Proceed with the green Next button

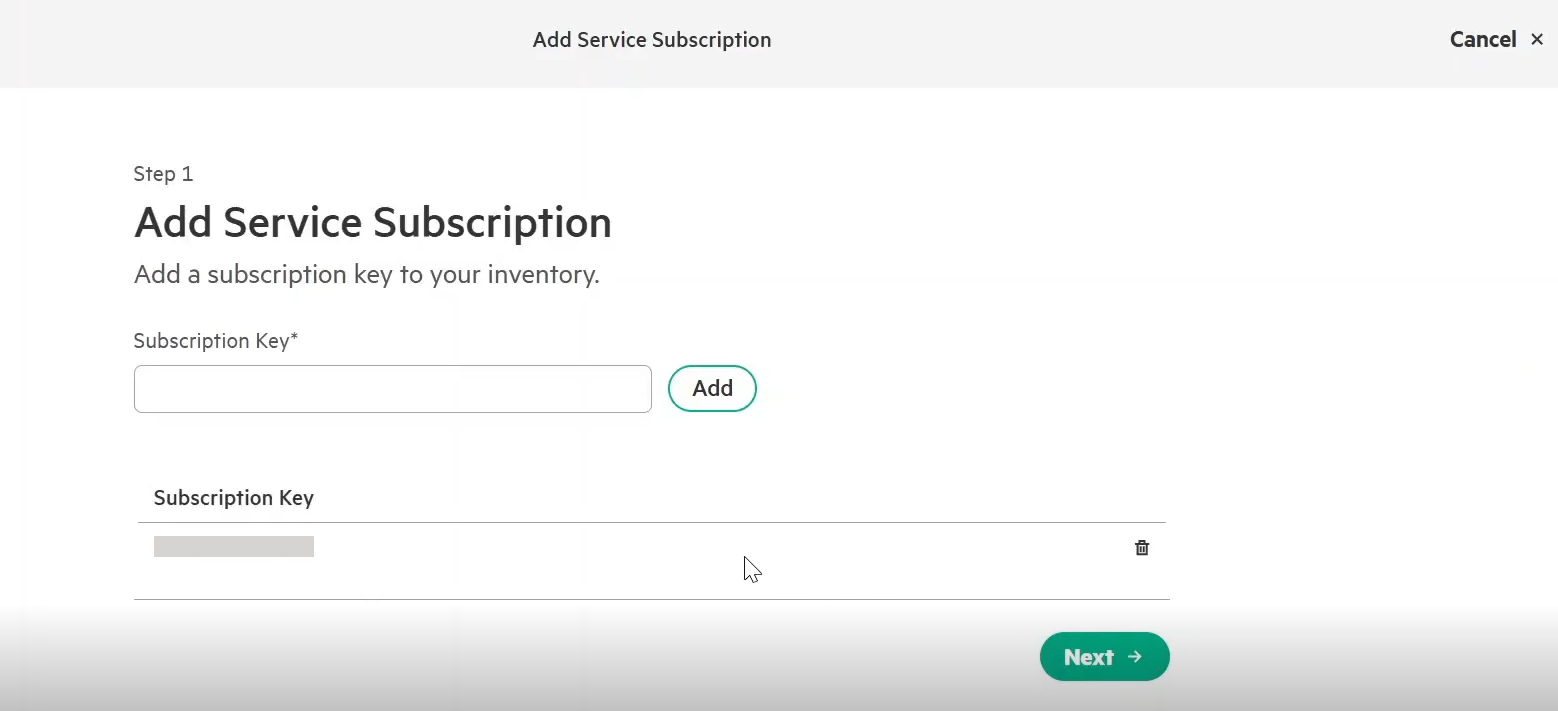coord(1104,657)
